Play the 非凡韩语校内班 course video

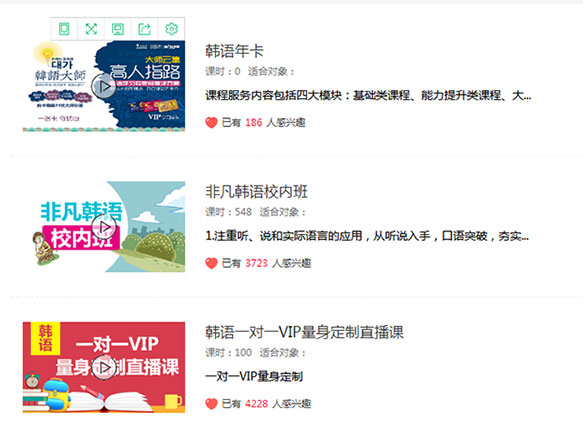click(104, 227)
